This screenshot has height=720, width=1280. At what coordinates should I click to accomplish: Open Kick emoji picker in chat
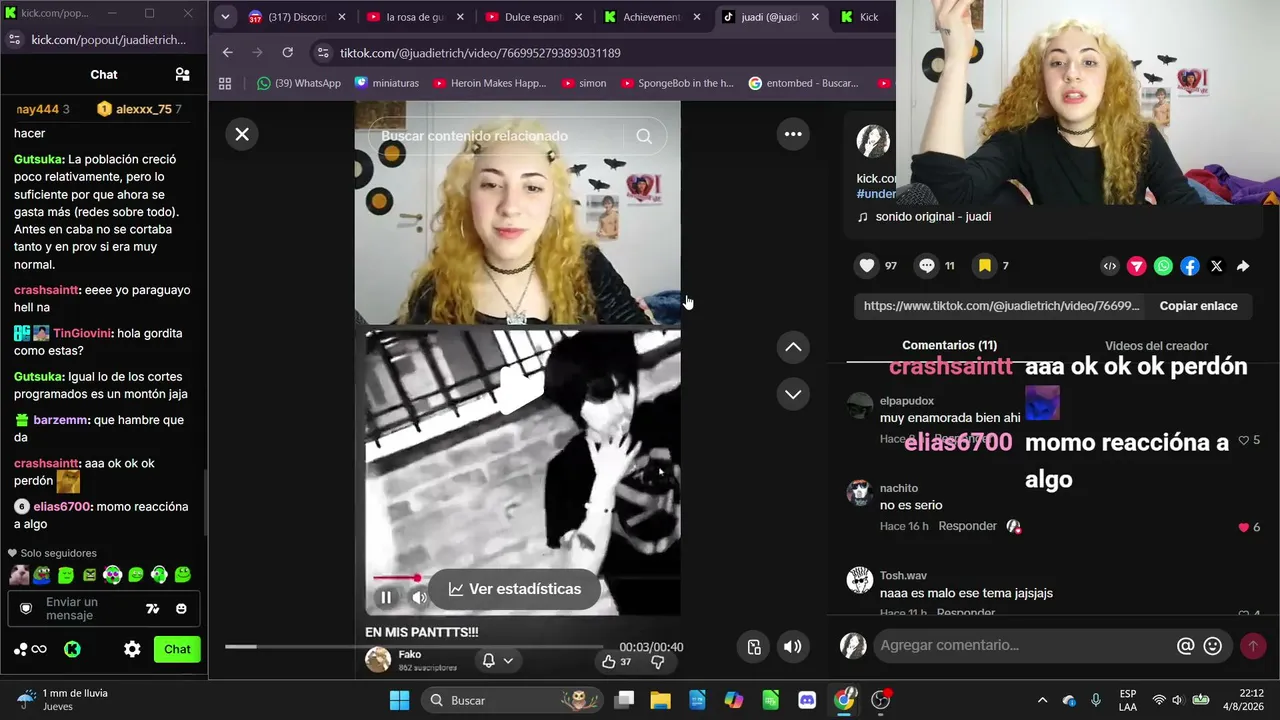181,608
